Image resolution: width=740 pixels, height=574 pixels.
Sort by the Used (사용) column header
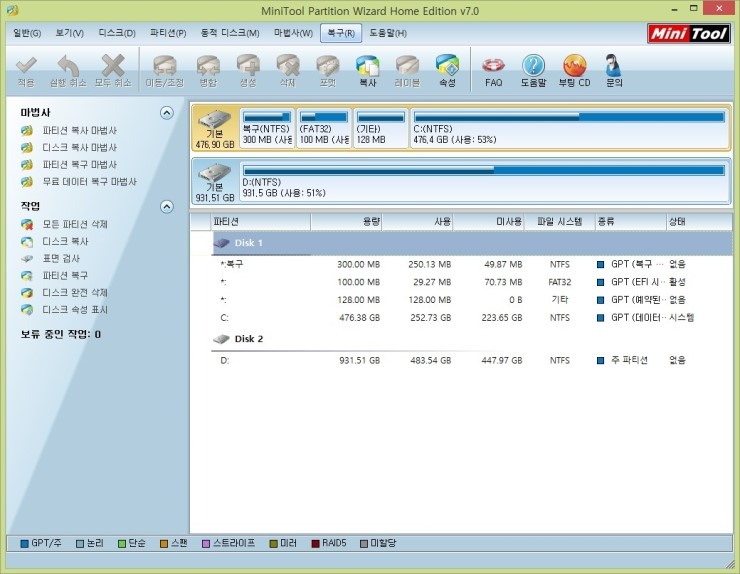[417, 221]
